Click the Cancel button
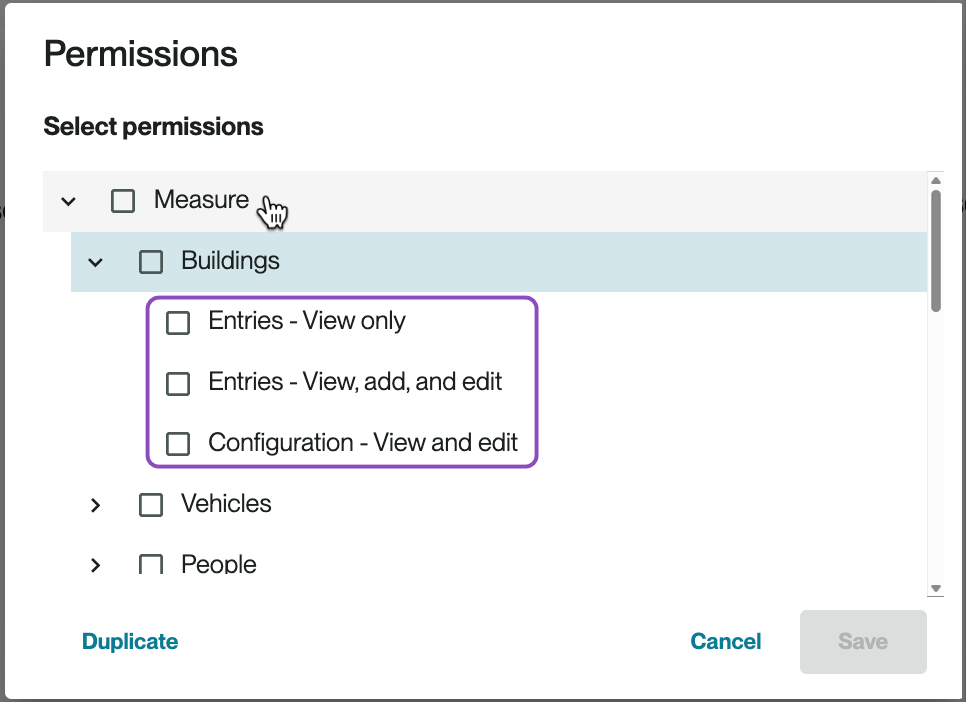The image size is (966, 702). pyautogui.click(x=726, y=642)
